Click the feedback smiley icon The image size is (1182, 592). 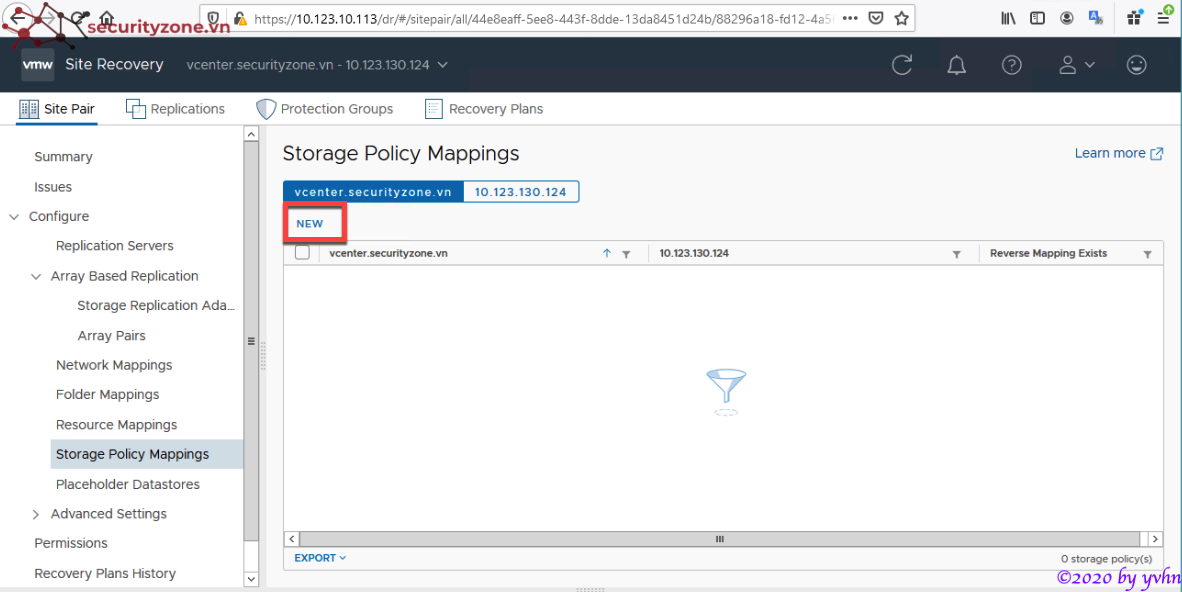click(1136, 66)
